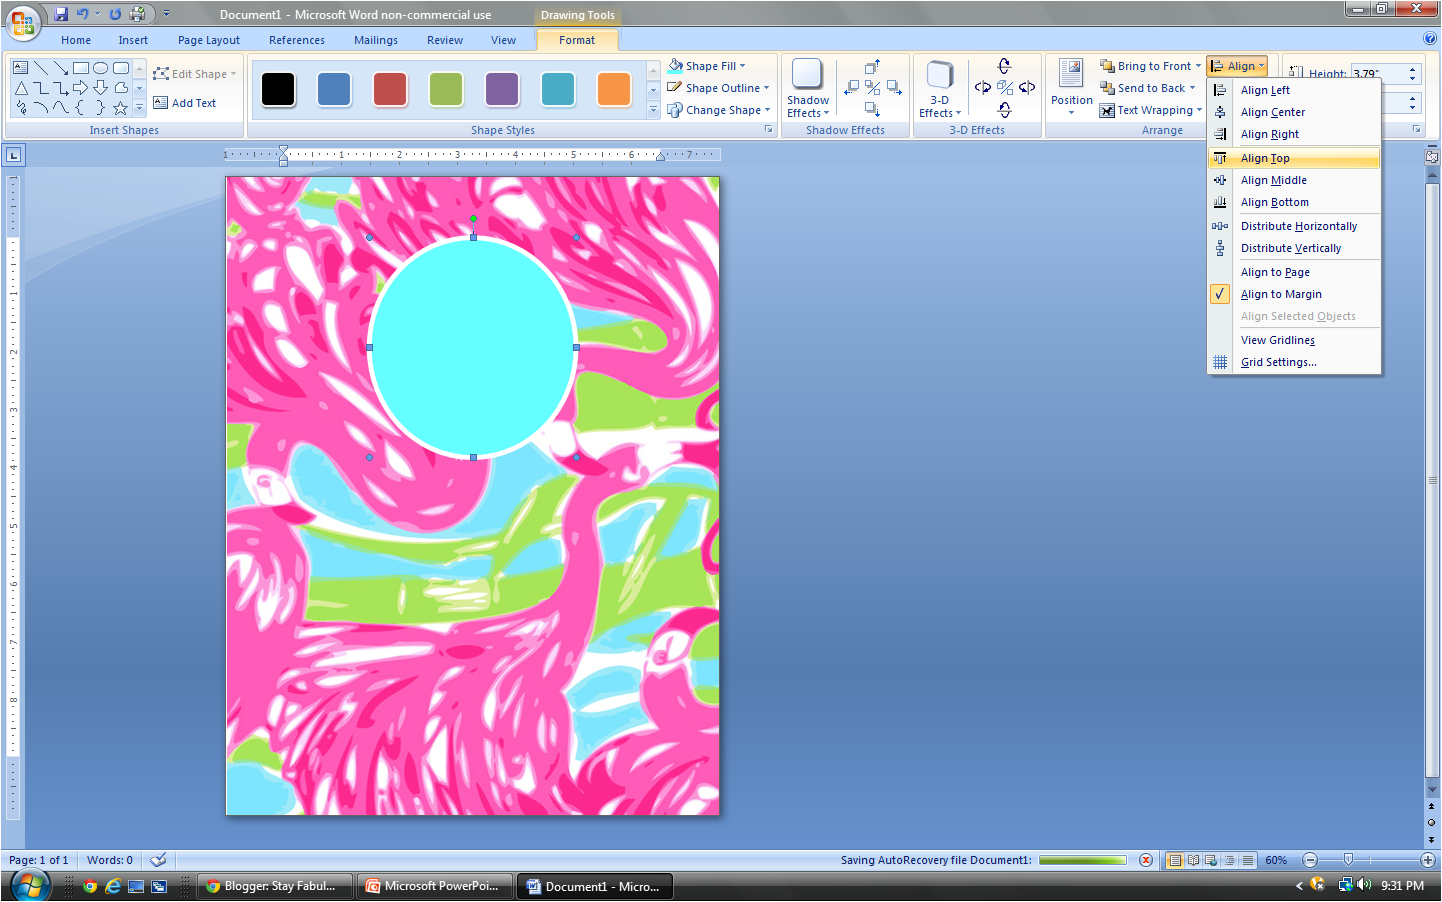Click the 60% zoom level button
The width and height of the screenshot is (1442, 902).
(1276, 860)
